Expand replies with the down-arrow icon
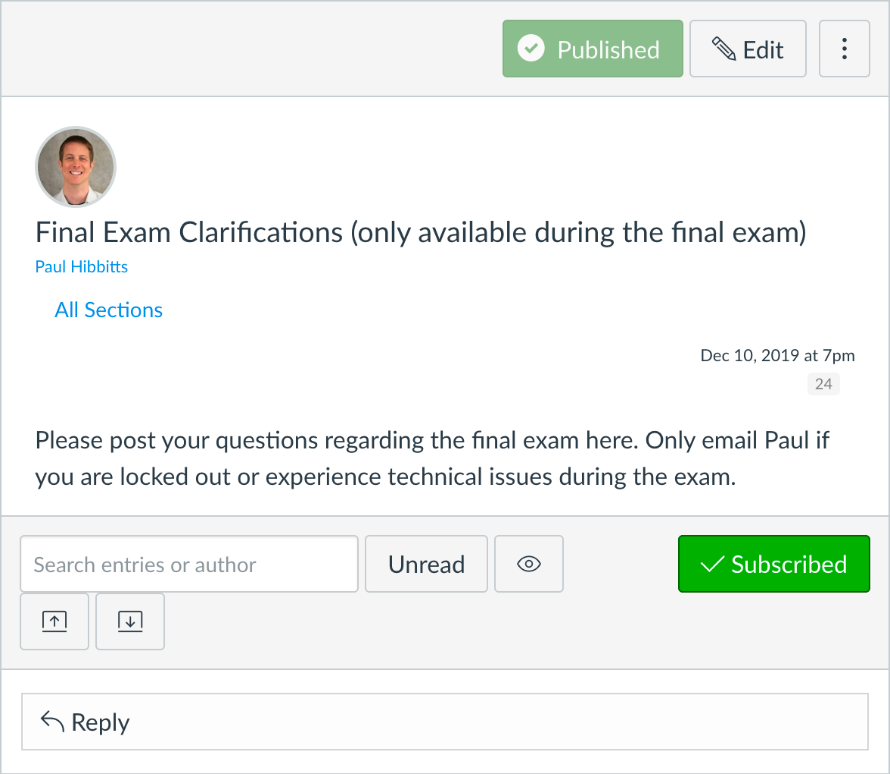The image size is (890, 774). 130,621
